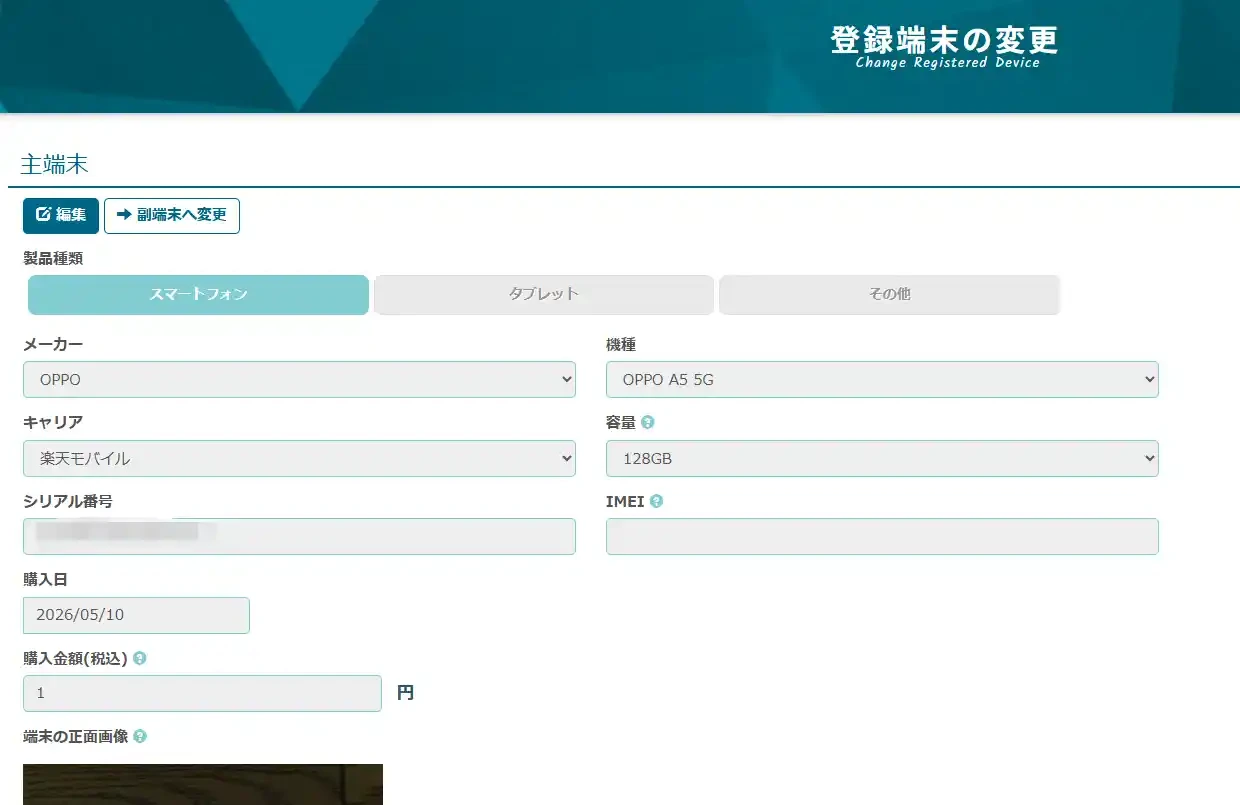Image resolution: width=1240 pixels, height=805 pixels.
Task: Open the キャリア dropdown showing 楽天モバイル
Action: 299,459
